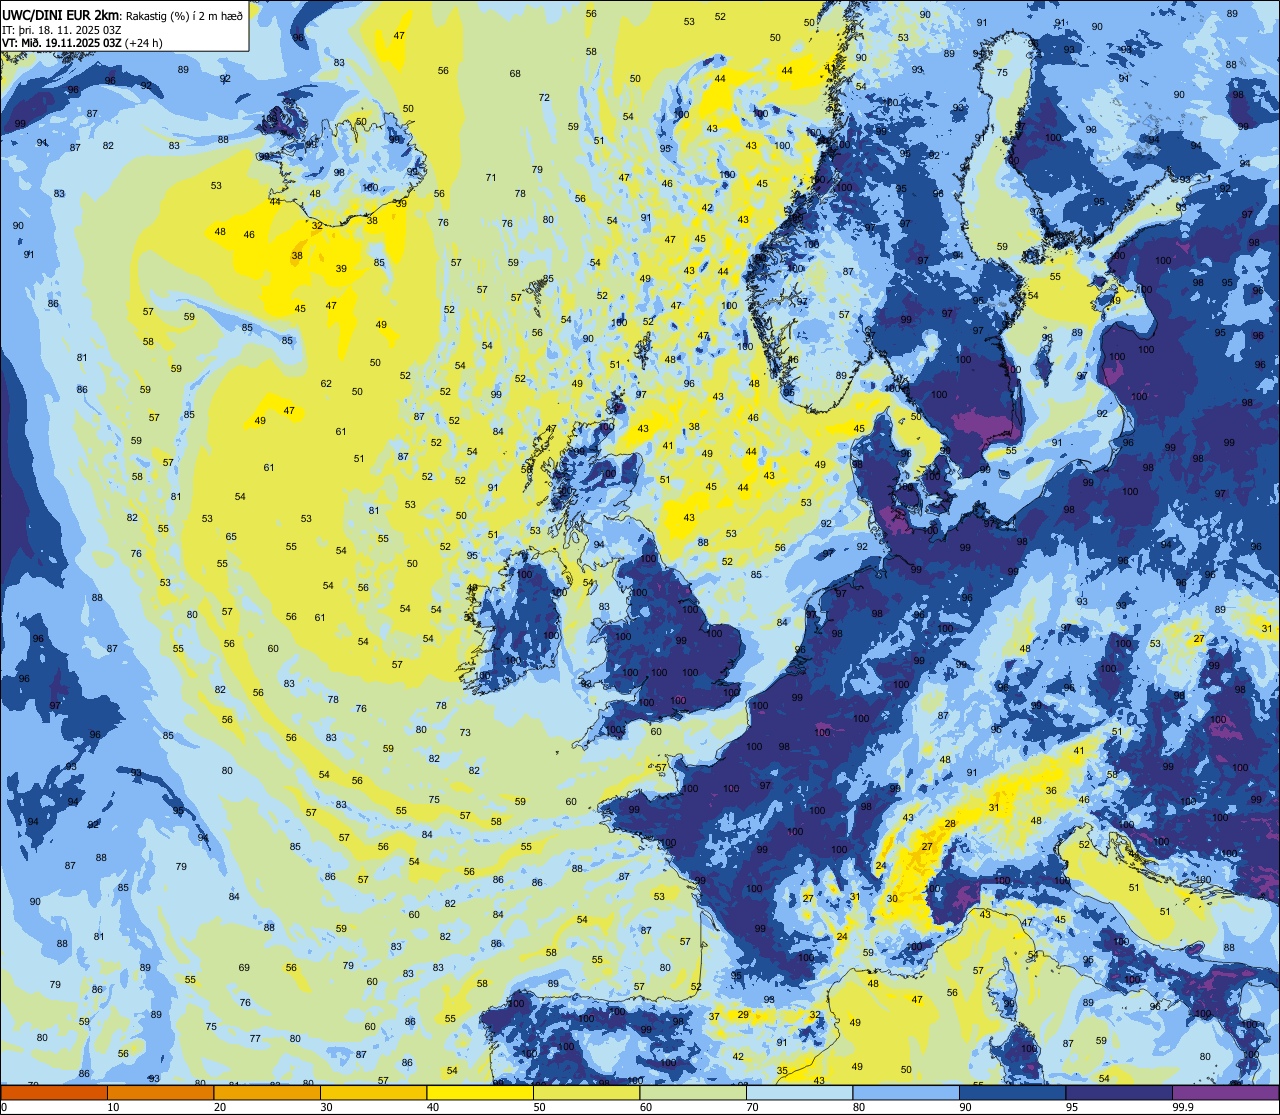Select the 90–95 dark blue legend swatch
This screenshot has width=1280, height=1115.
[1012, 1093]
